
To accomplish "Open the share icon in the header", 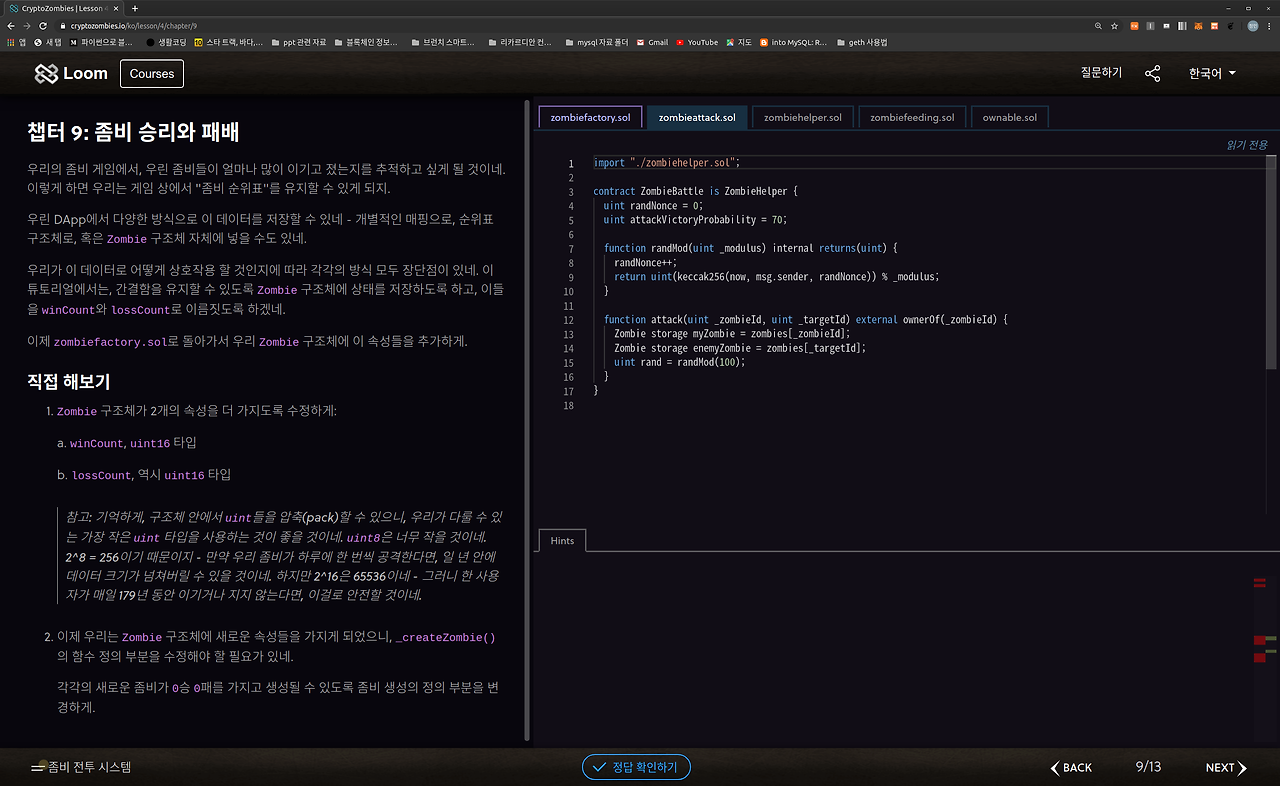I will [x=1153, y=73].
